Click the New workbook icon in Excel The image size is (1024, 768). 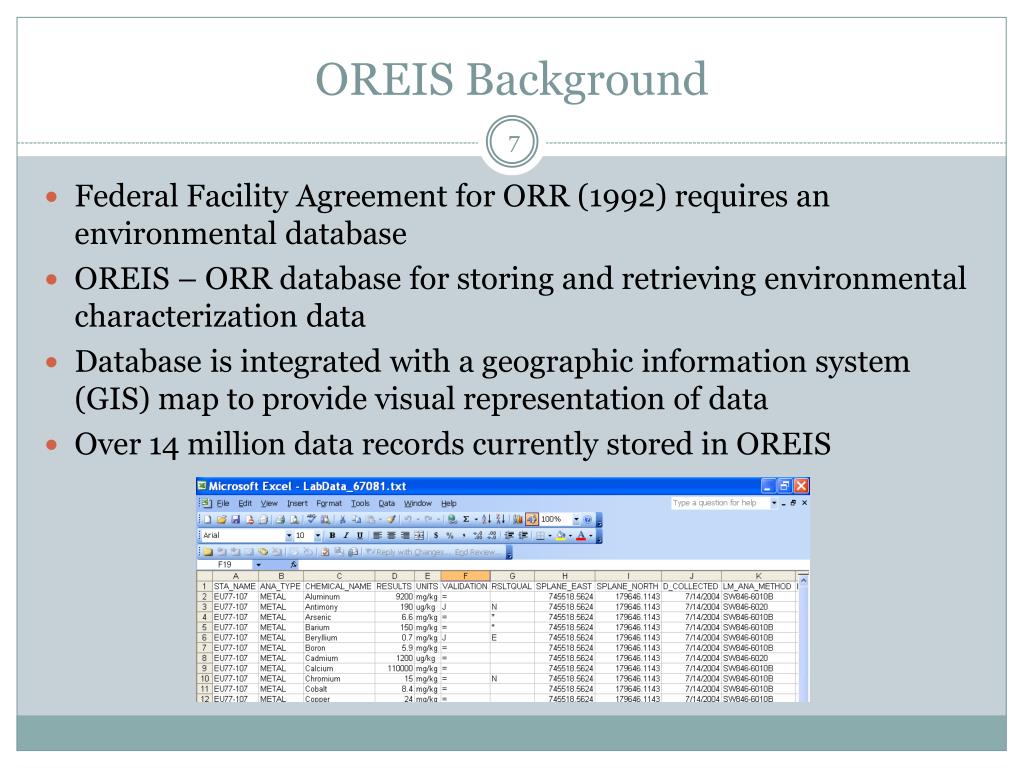[207, 519]
